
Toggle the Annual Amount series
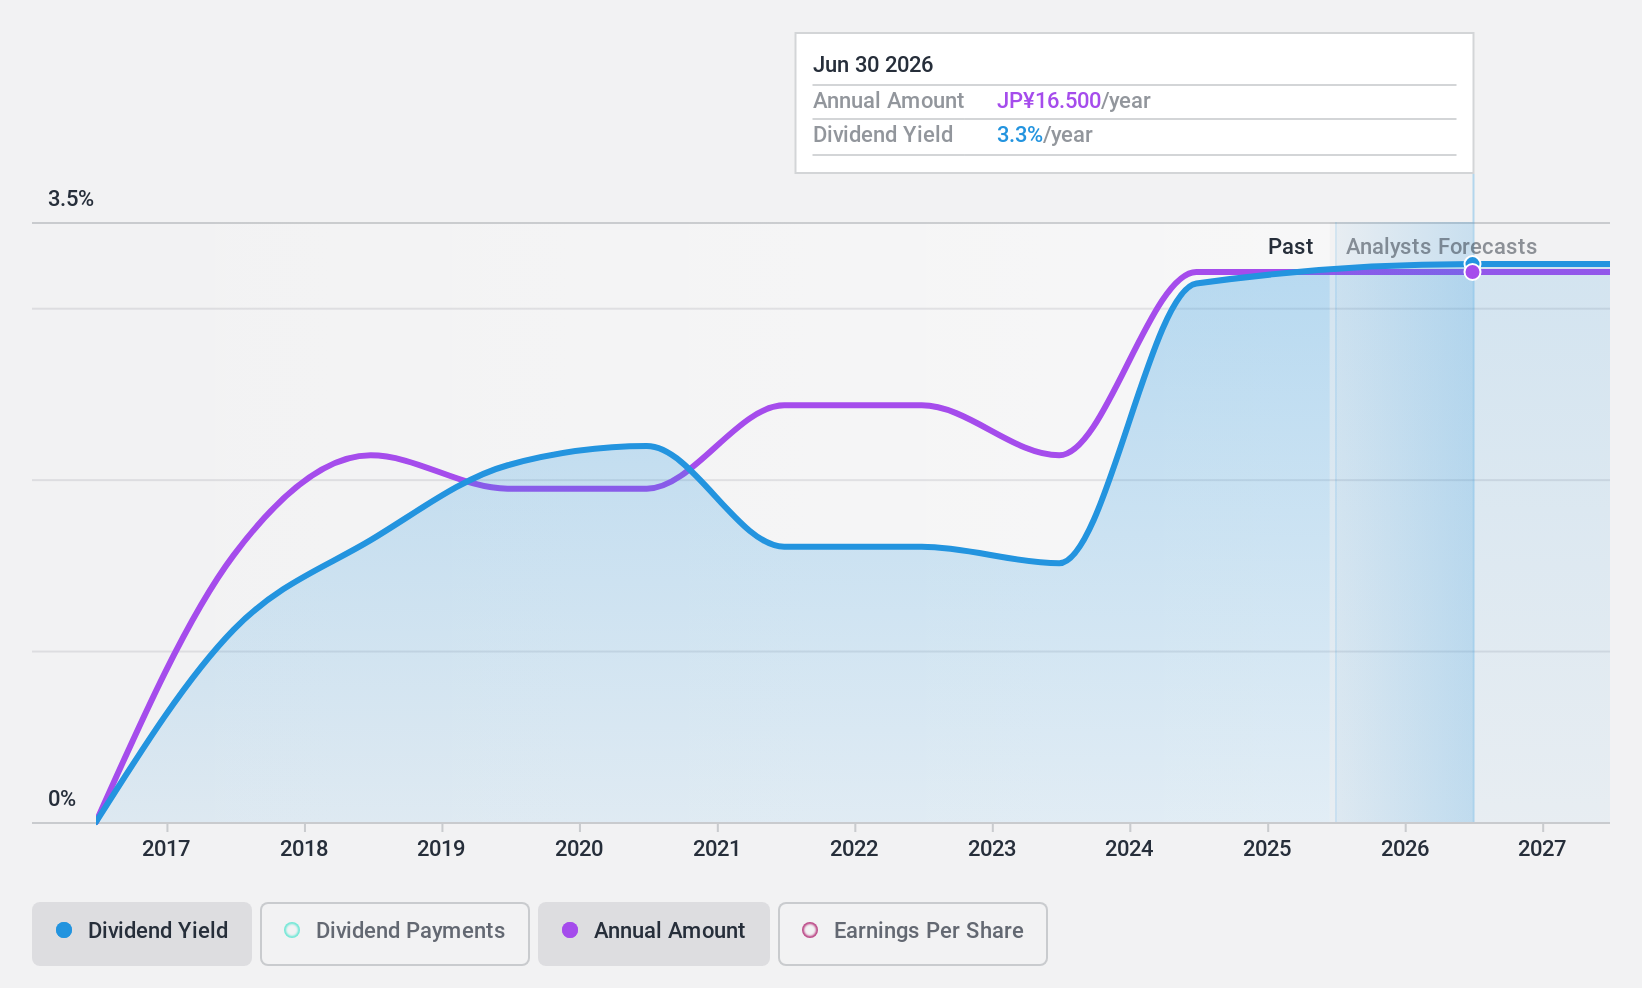(x=654, y=934)
